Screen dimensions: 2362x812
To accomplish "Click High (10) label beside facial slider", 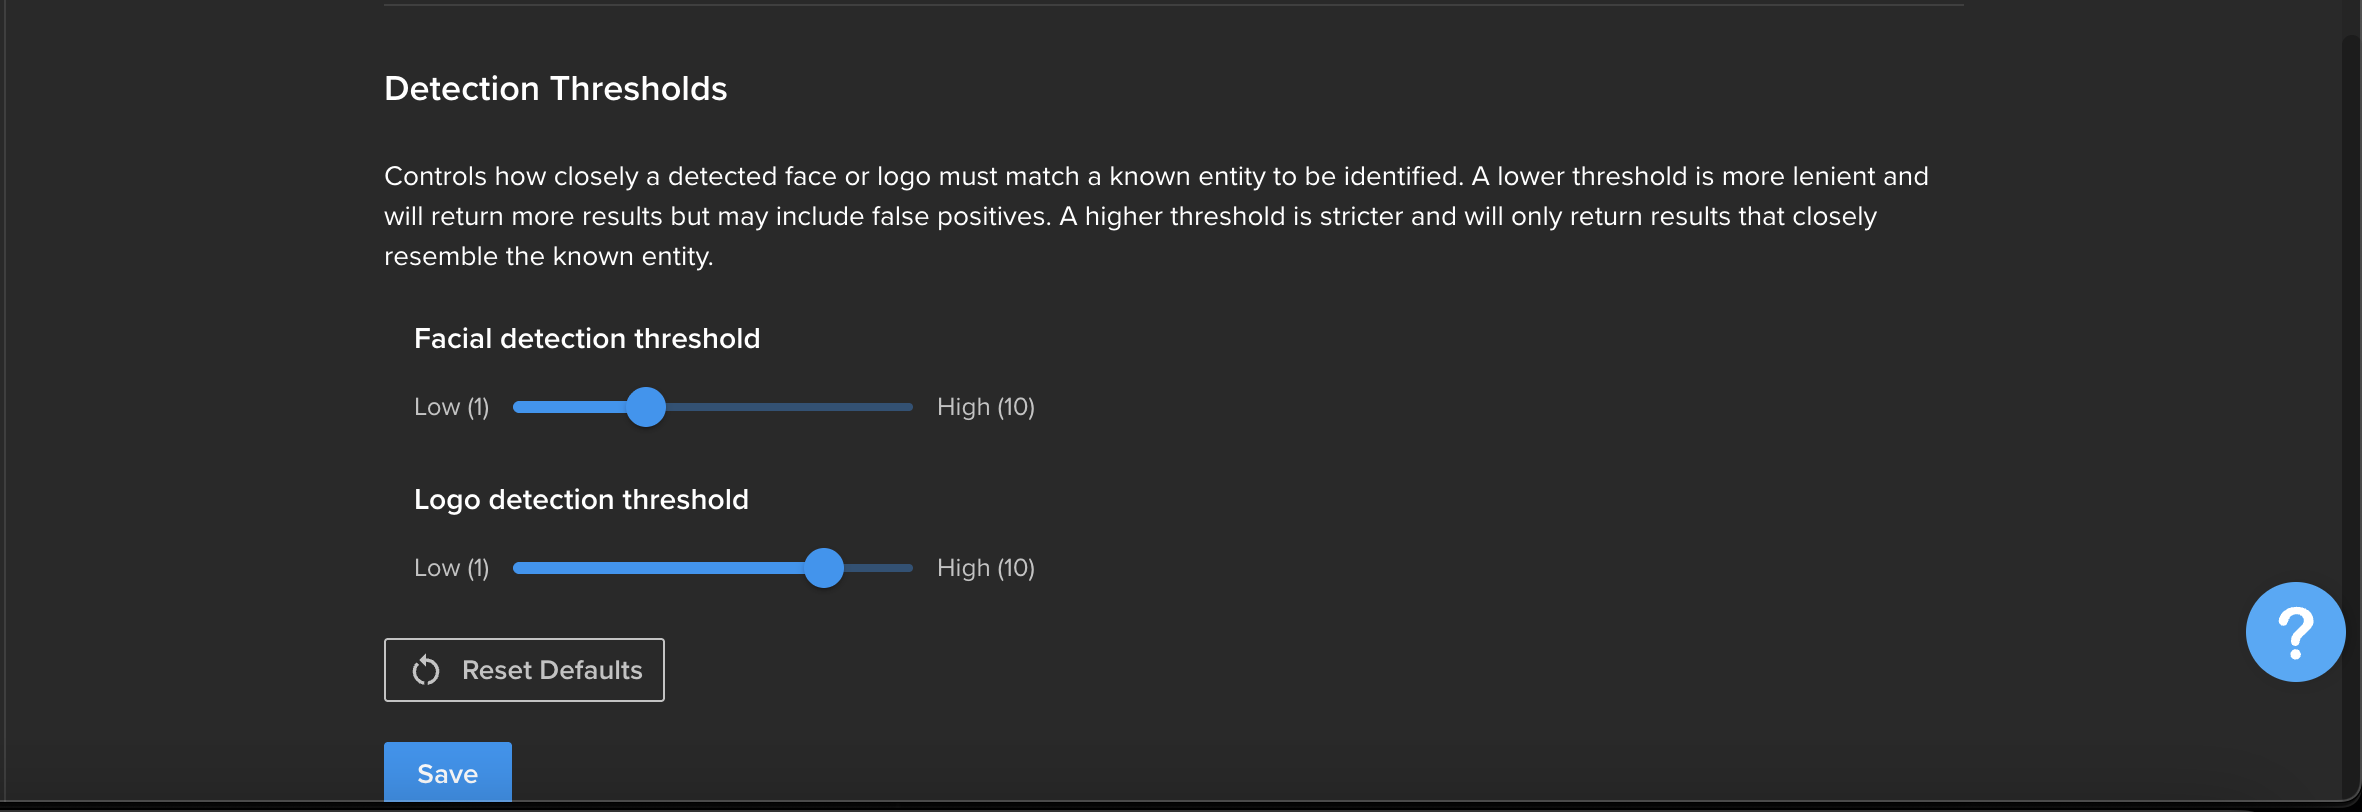I will tap(986, 407).
